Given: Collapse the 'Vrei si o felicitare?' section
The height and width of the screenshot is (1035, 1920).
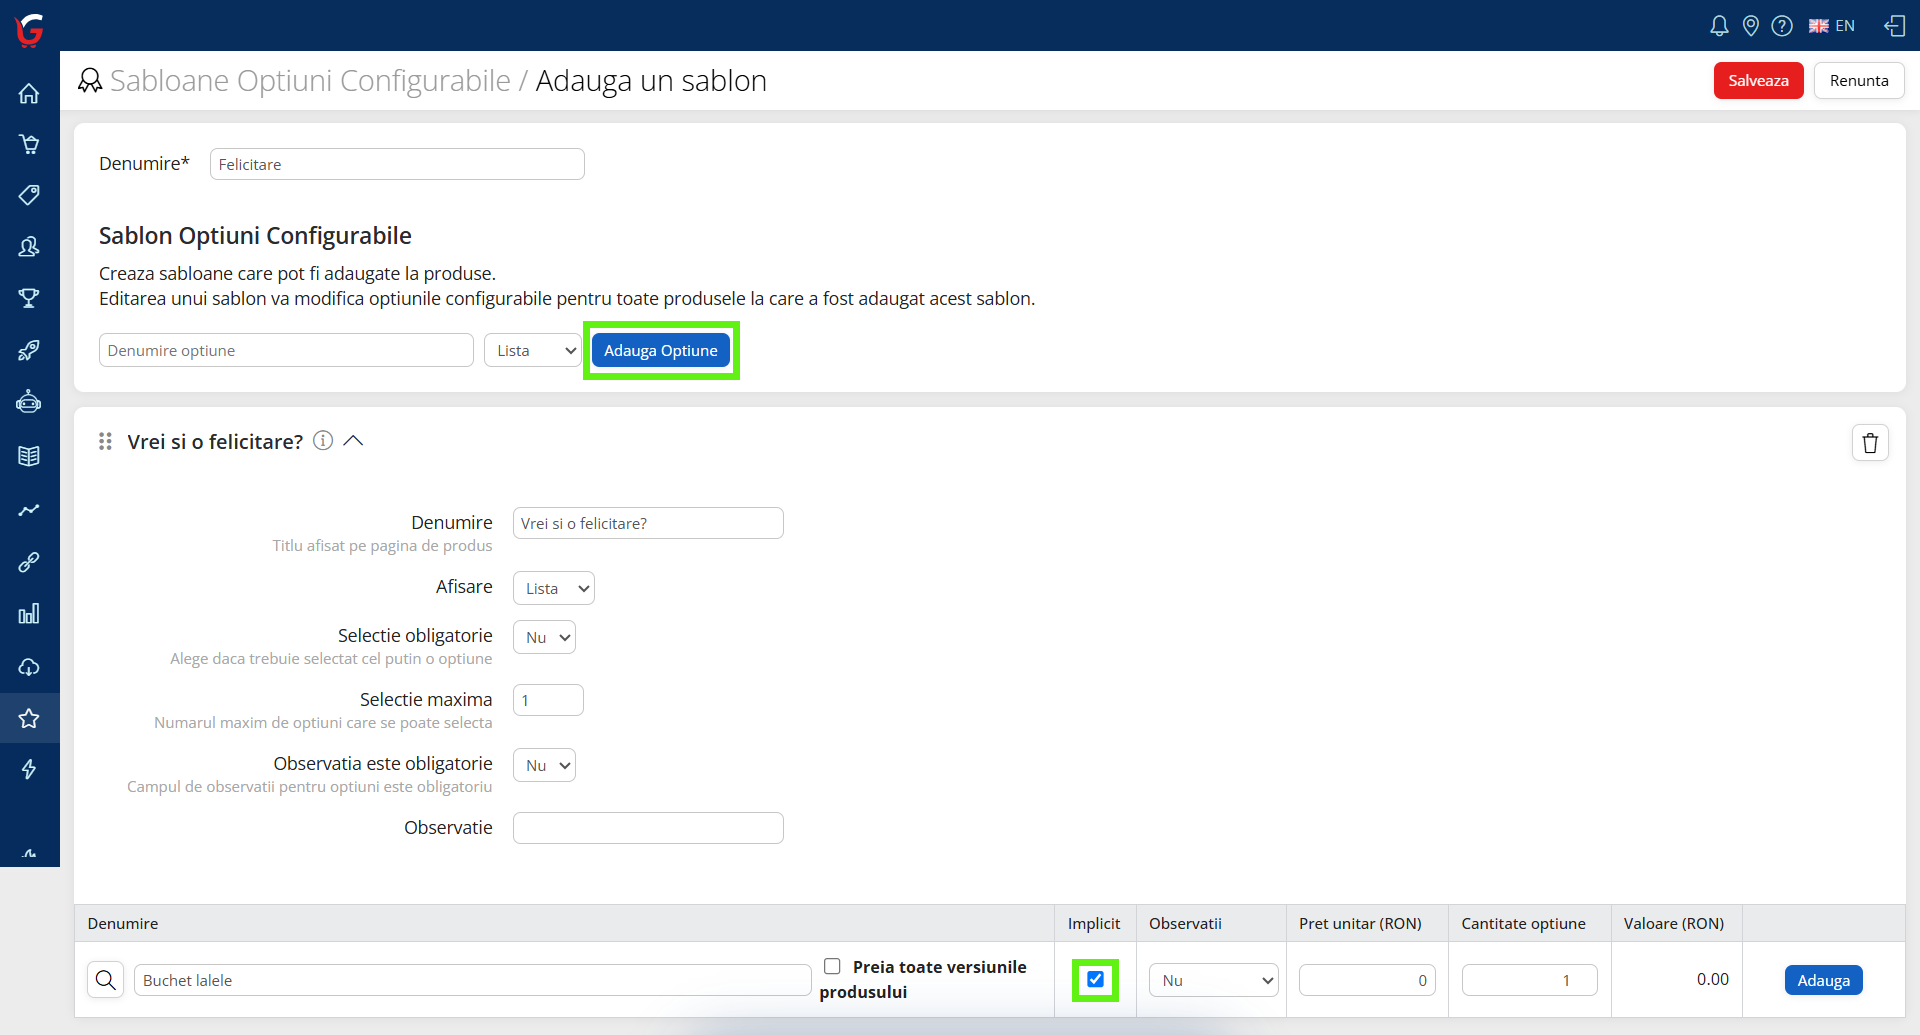Looking at the screenshot, I should click(x=353, y=441).
